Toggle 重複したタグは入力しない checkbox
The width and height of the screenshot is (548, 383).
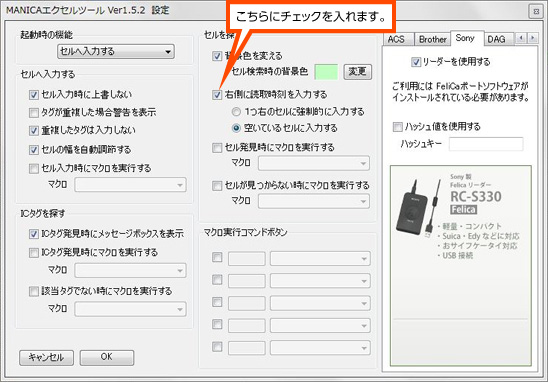click(x=34, y=131)
